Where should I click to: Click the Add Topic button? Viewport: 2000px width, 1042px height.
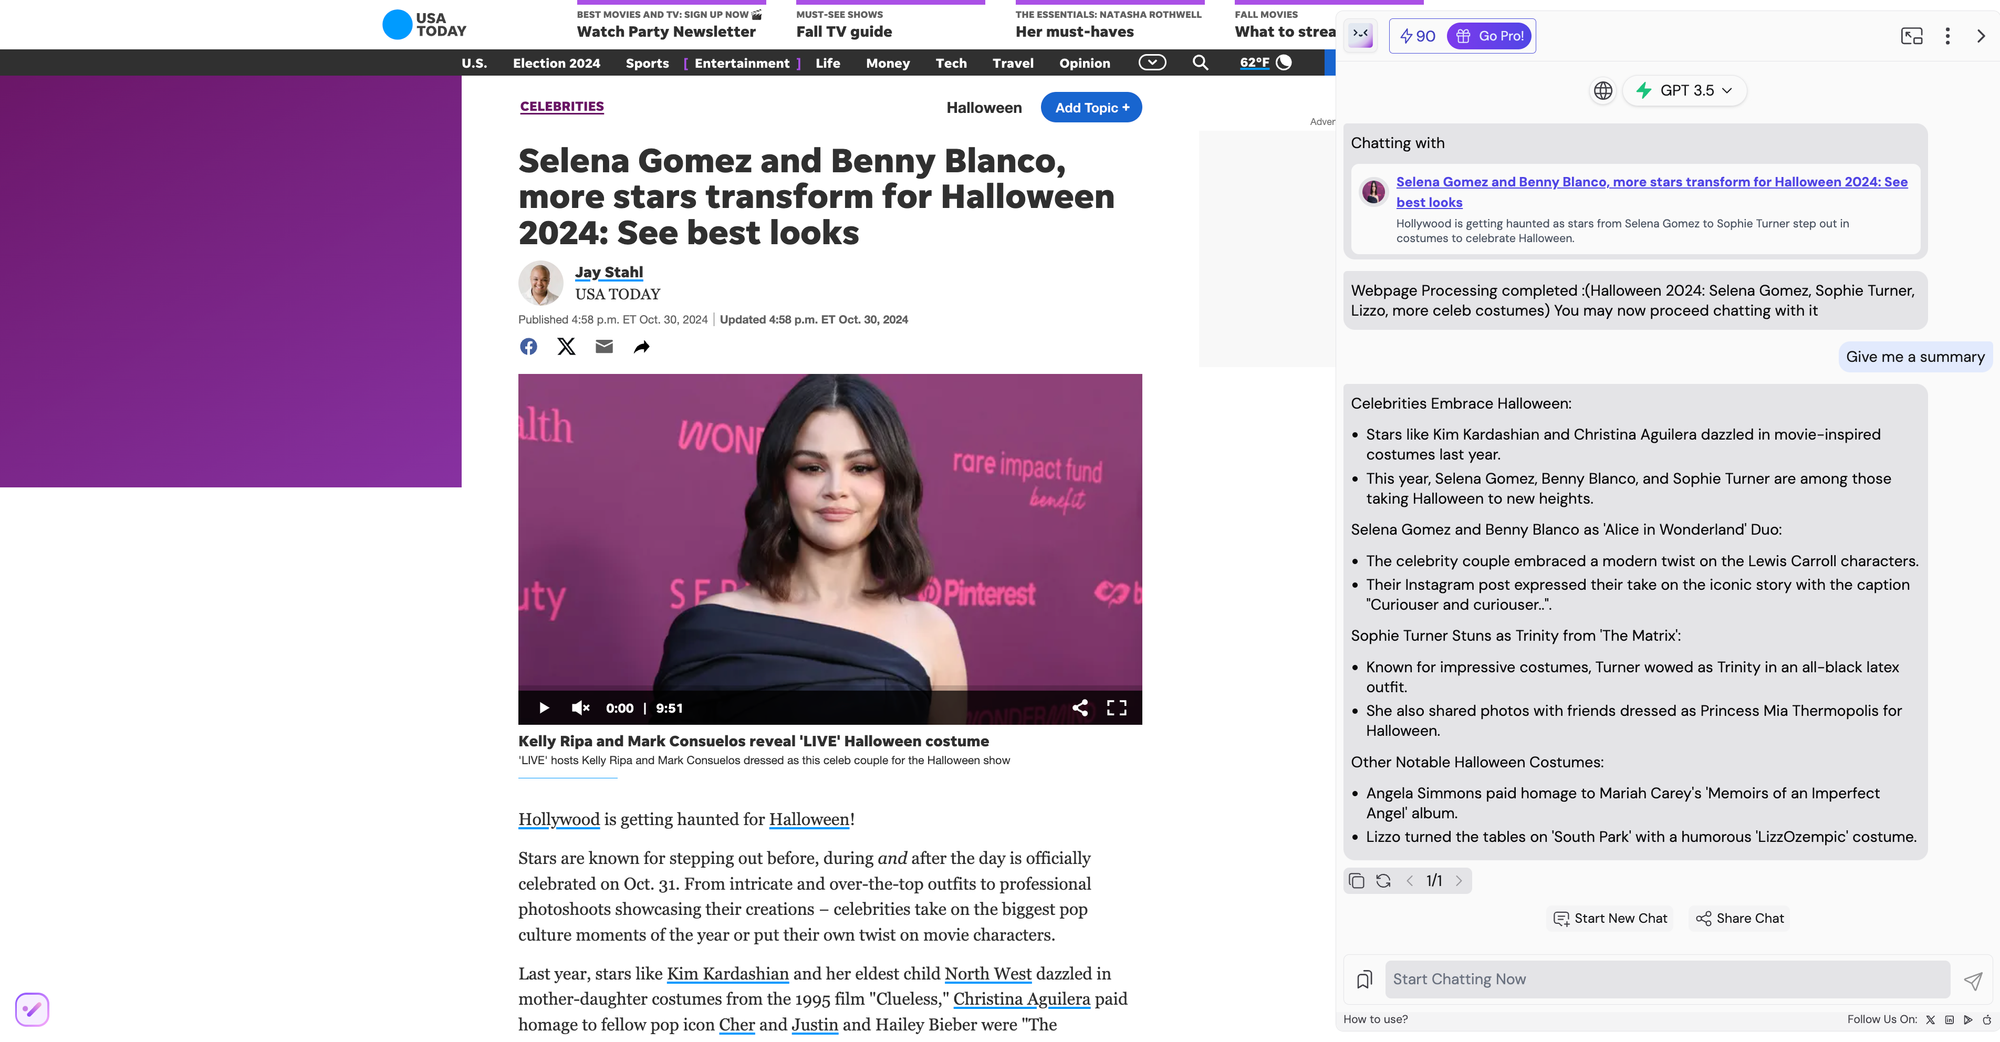(x=1091, y=108)
